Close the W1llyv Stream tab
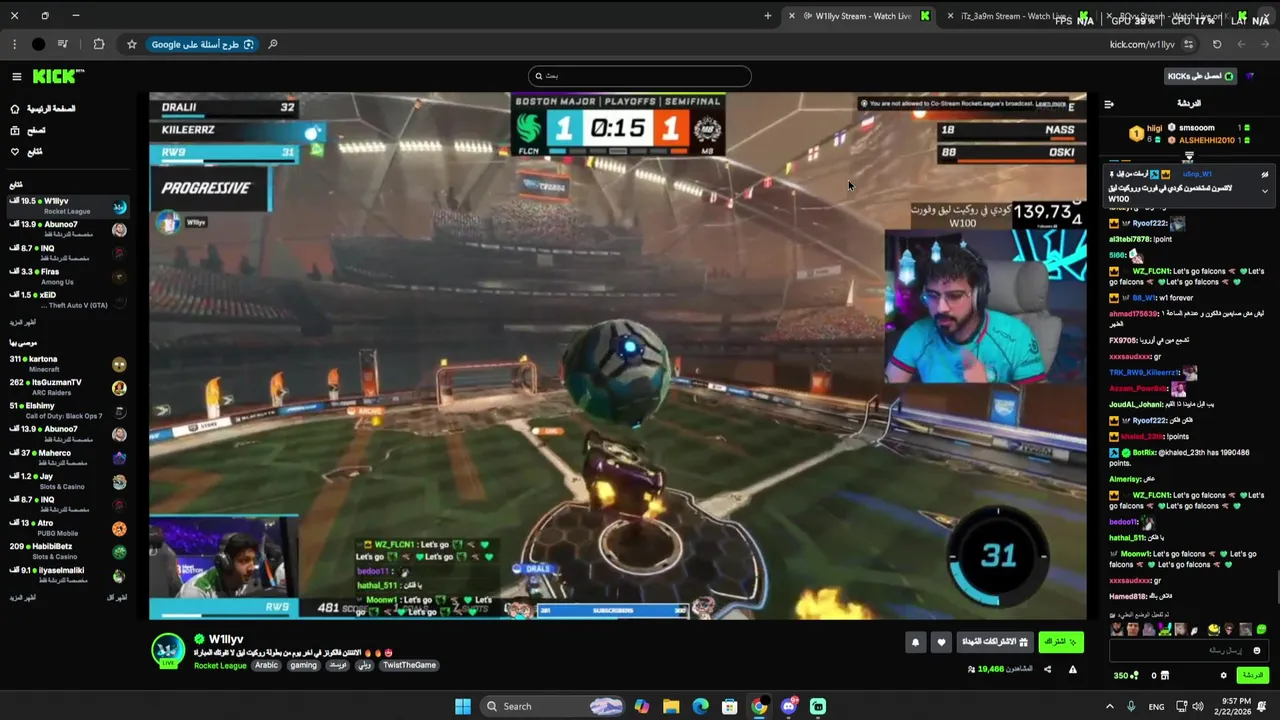Screen dimensions: 1280x720 791,16
